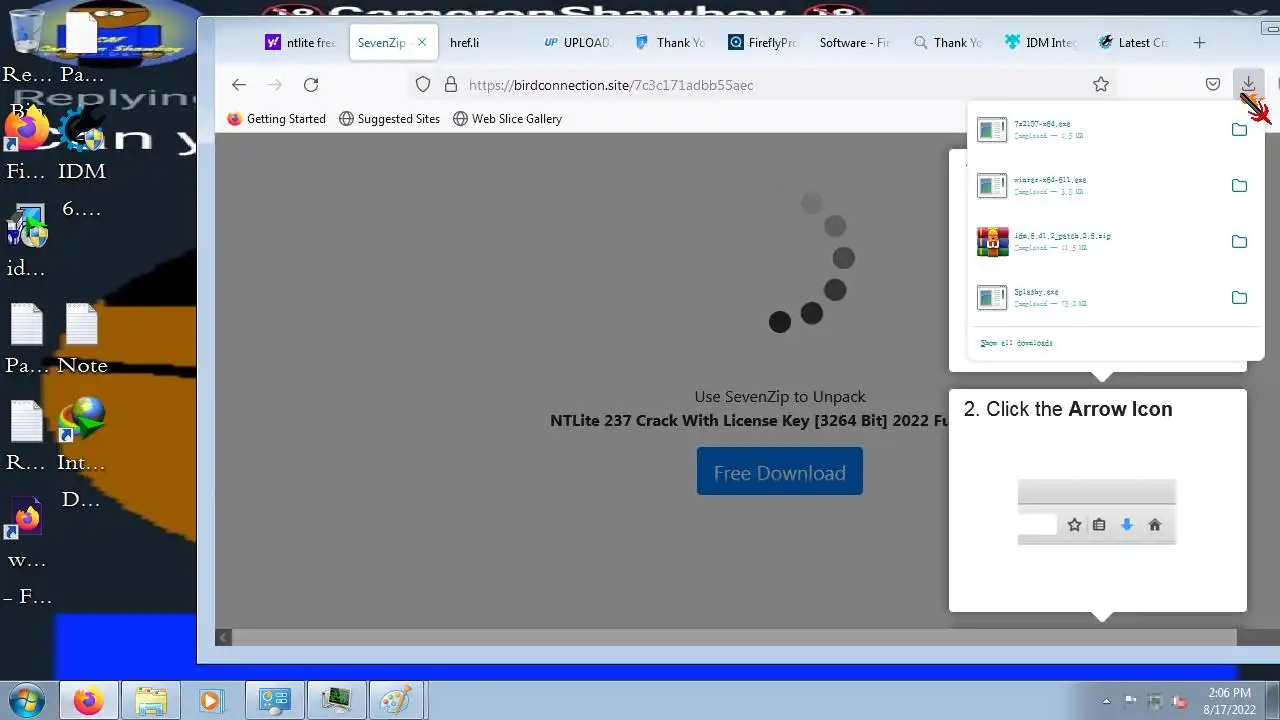Close the SevenZip tab
The image size is (1280, 720).
click(421, 43)
